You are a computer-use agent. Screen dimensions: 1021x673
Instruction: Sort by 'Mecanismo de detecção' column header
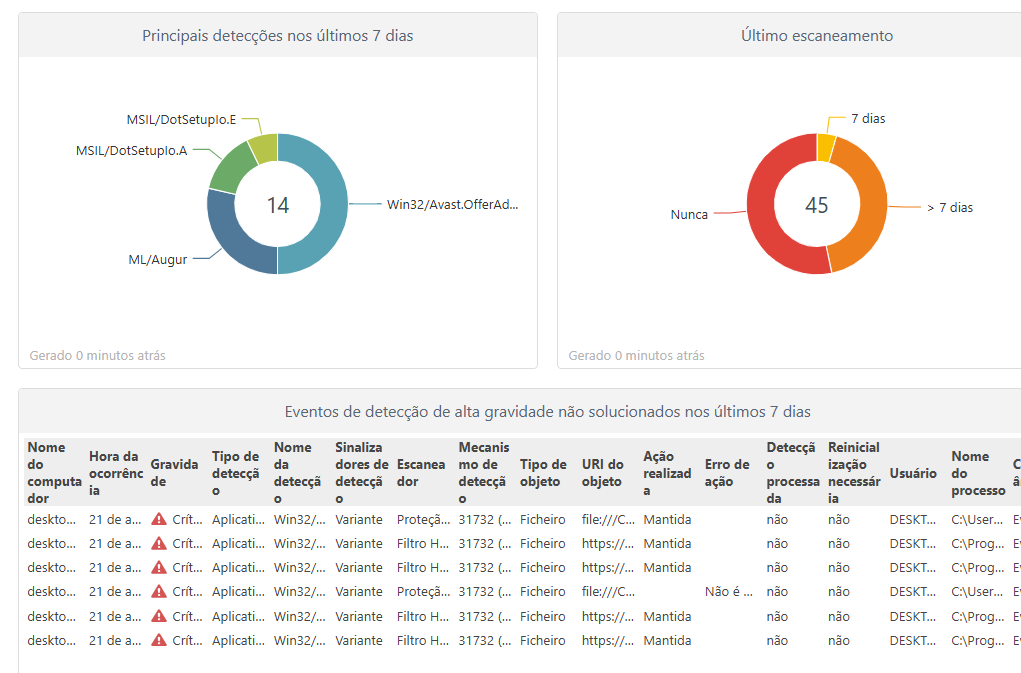coord(484,472)
